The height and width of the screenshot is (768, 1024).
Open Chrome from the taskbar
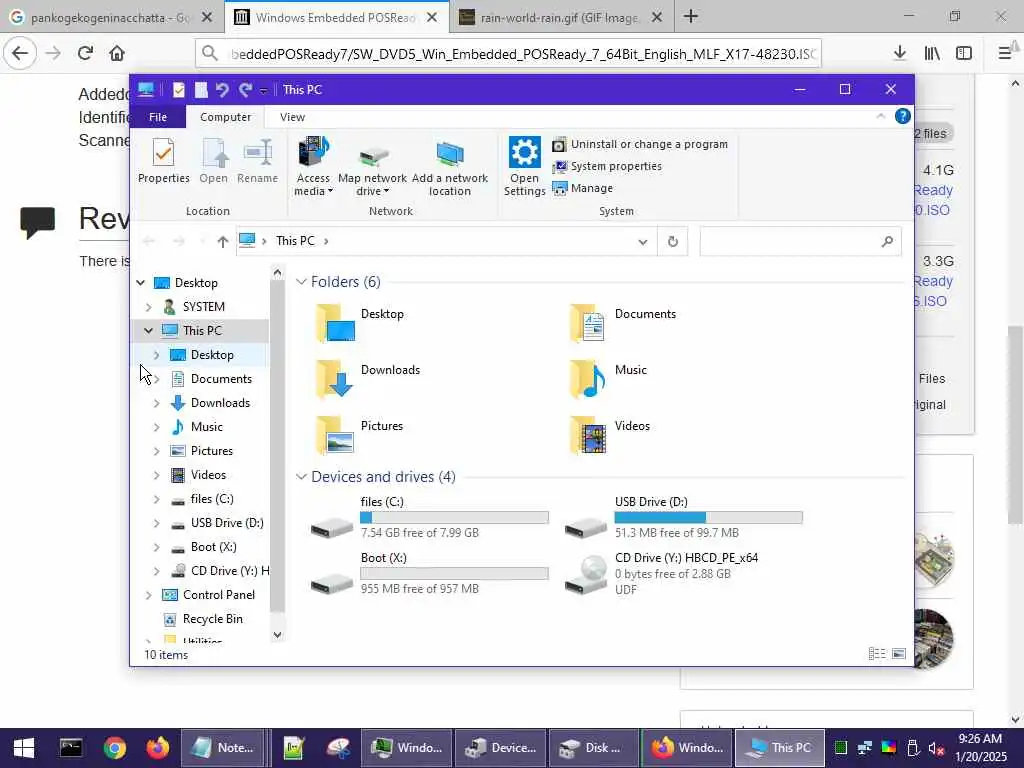[x=114, y=748]
